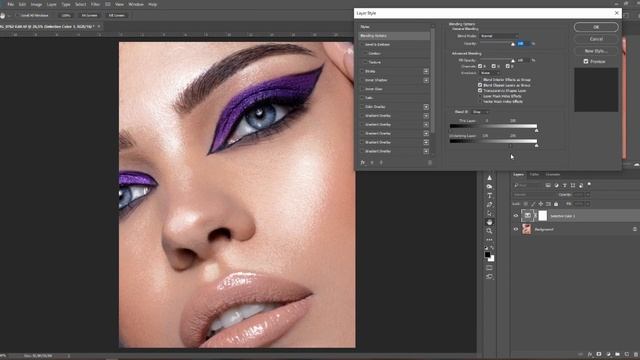Viewport: 640px width, 360px height.
Task: Open layer filter Kind dropdown
Action: pyautogui.click(x=529, y=185)
